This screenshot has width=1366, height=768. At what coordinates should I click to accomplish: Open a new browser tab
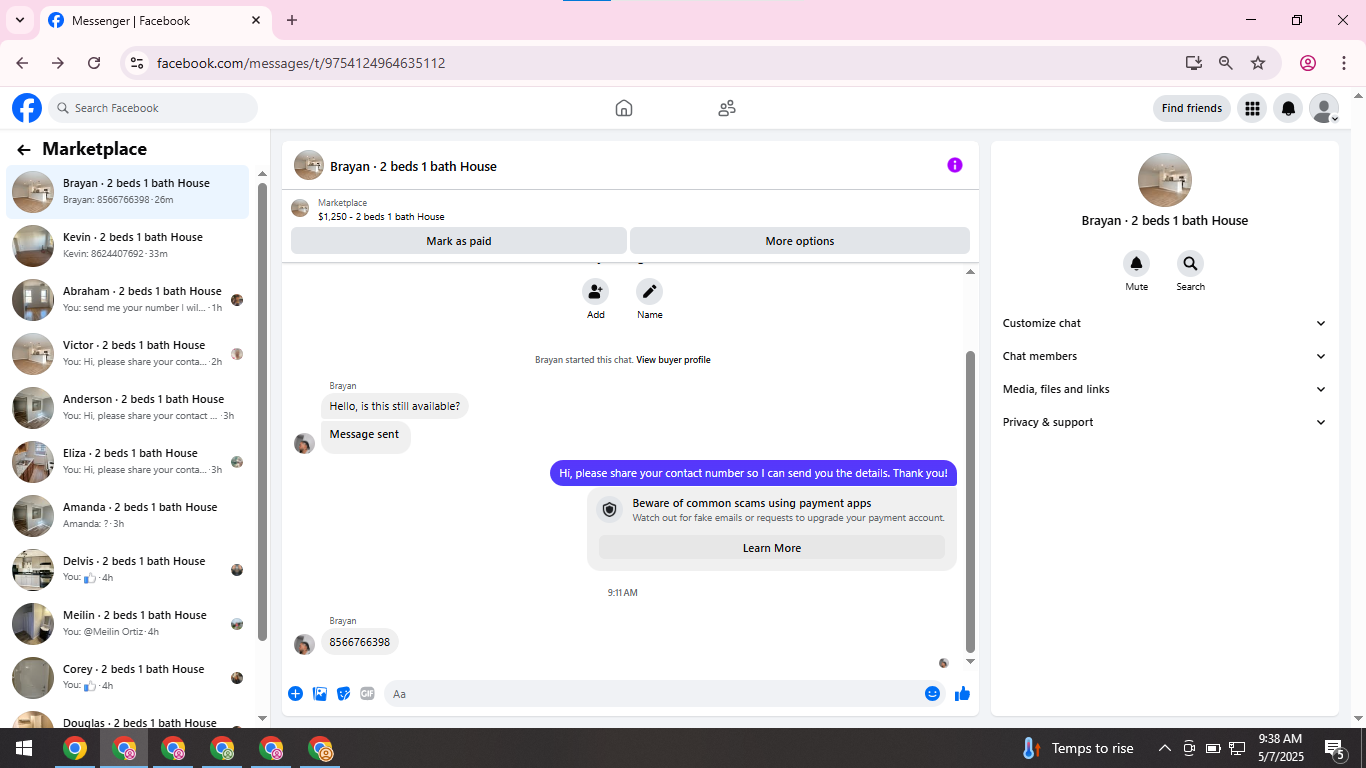(292, 20)
